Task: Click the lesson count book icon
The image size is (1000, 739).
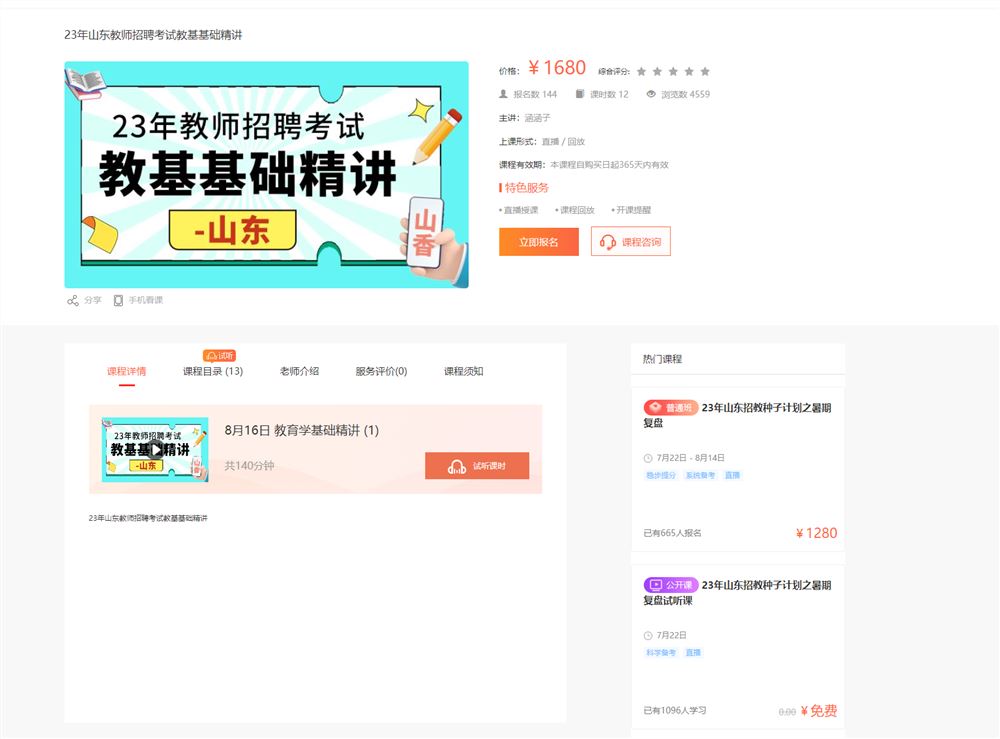Action: [x=580, y=94]
